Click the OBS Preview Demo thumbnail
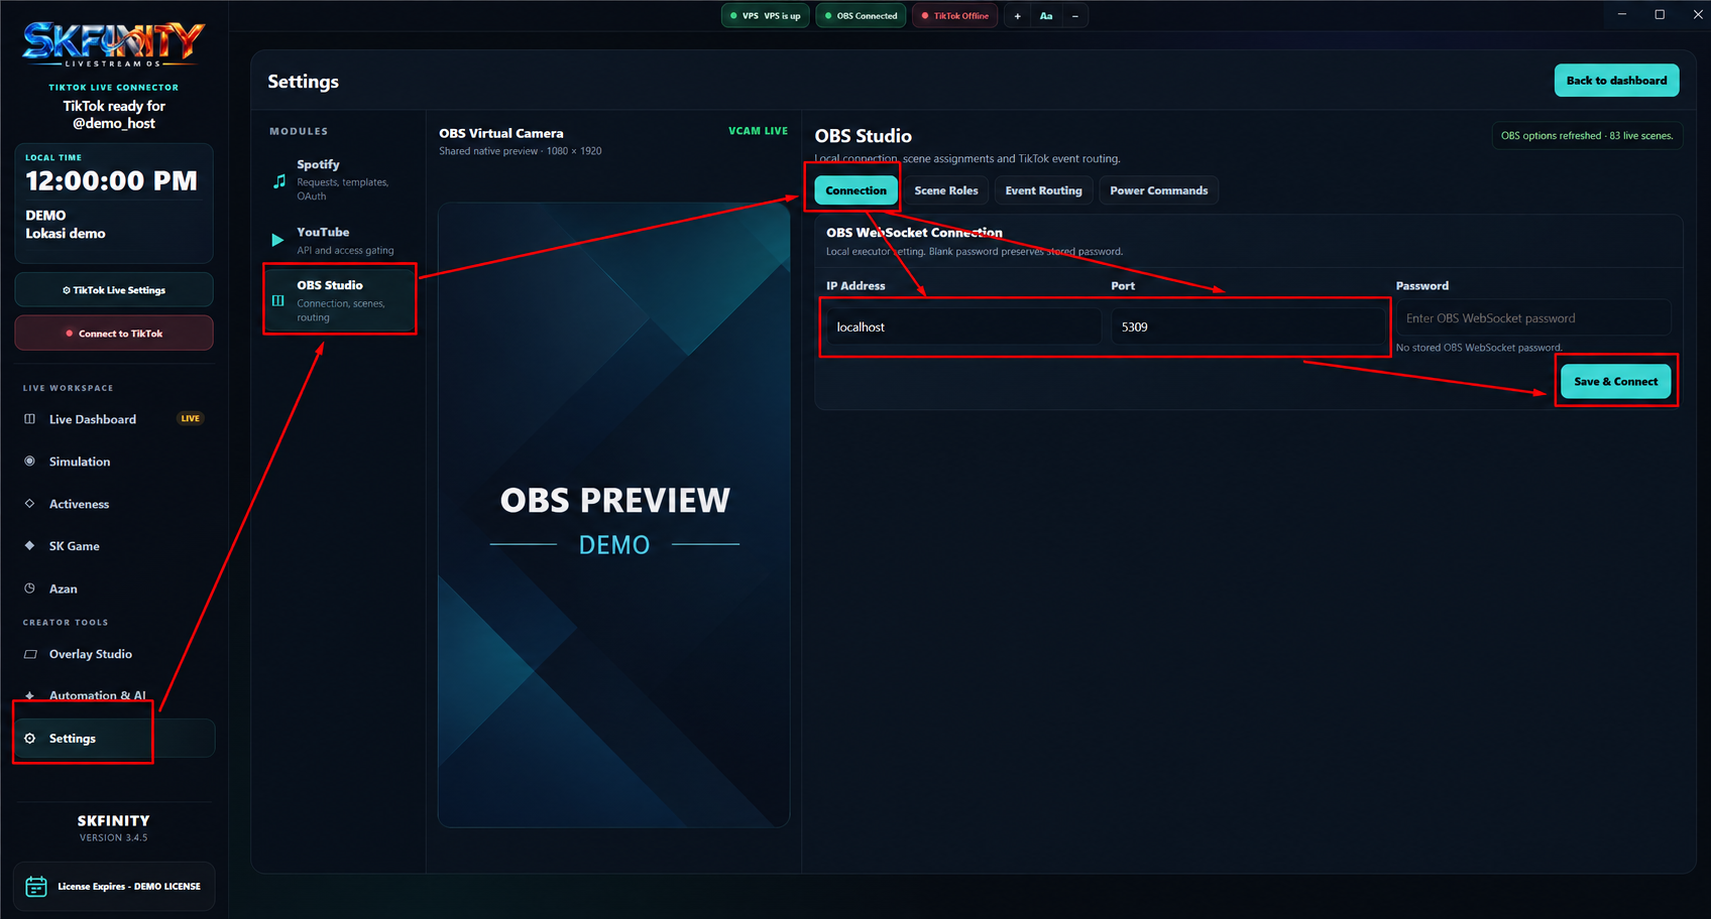The height and width of the screenshot is (919, 1711). 614,515
